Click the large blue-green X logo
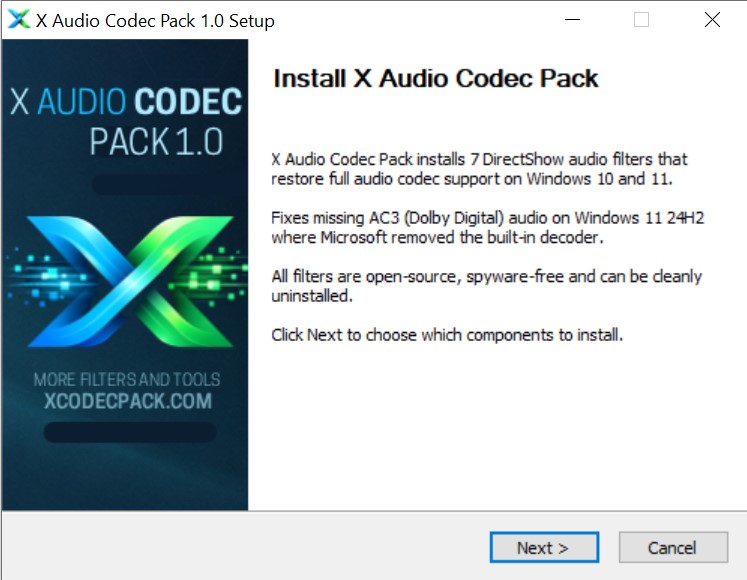Viewport: 747px width, 580px height. click(131, 282)
